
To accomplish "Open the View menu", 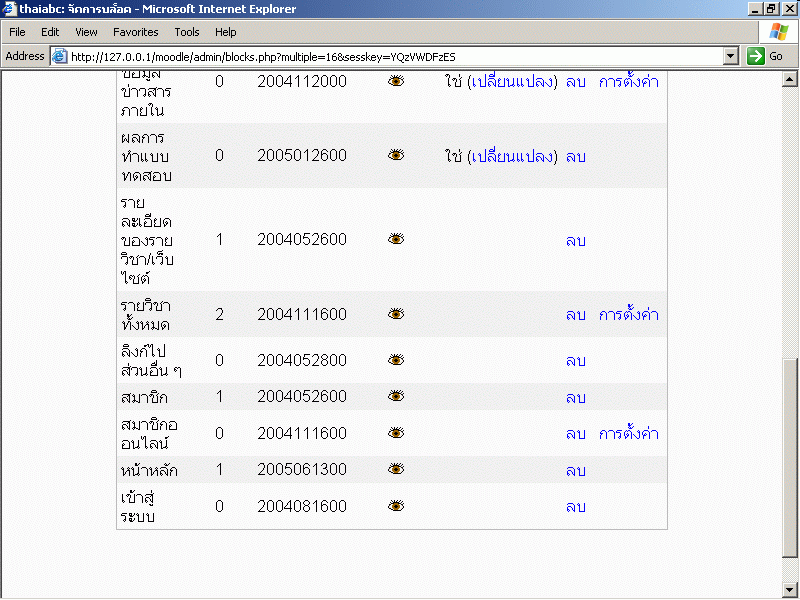I will pos(86,32).
